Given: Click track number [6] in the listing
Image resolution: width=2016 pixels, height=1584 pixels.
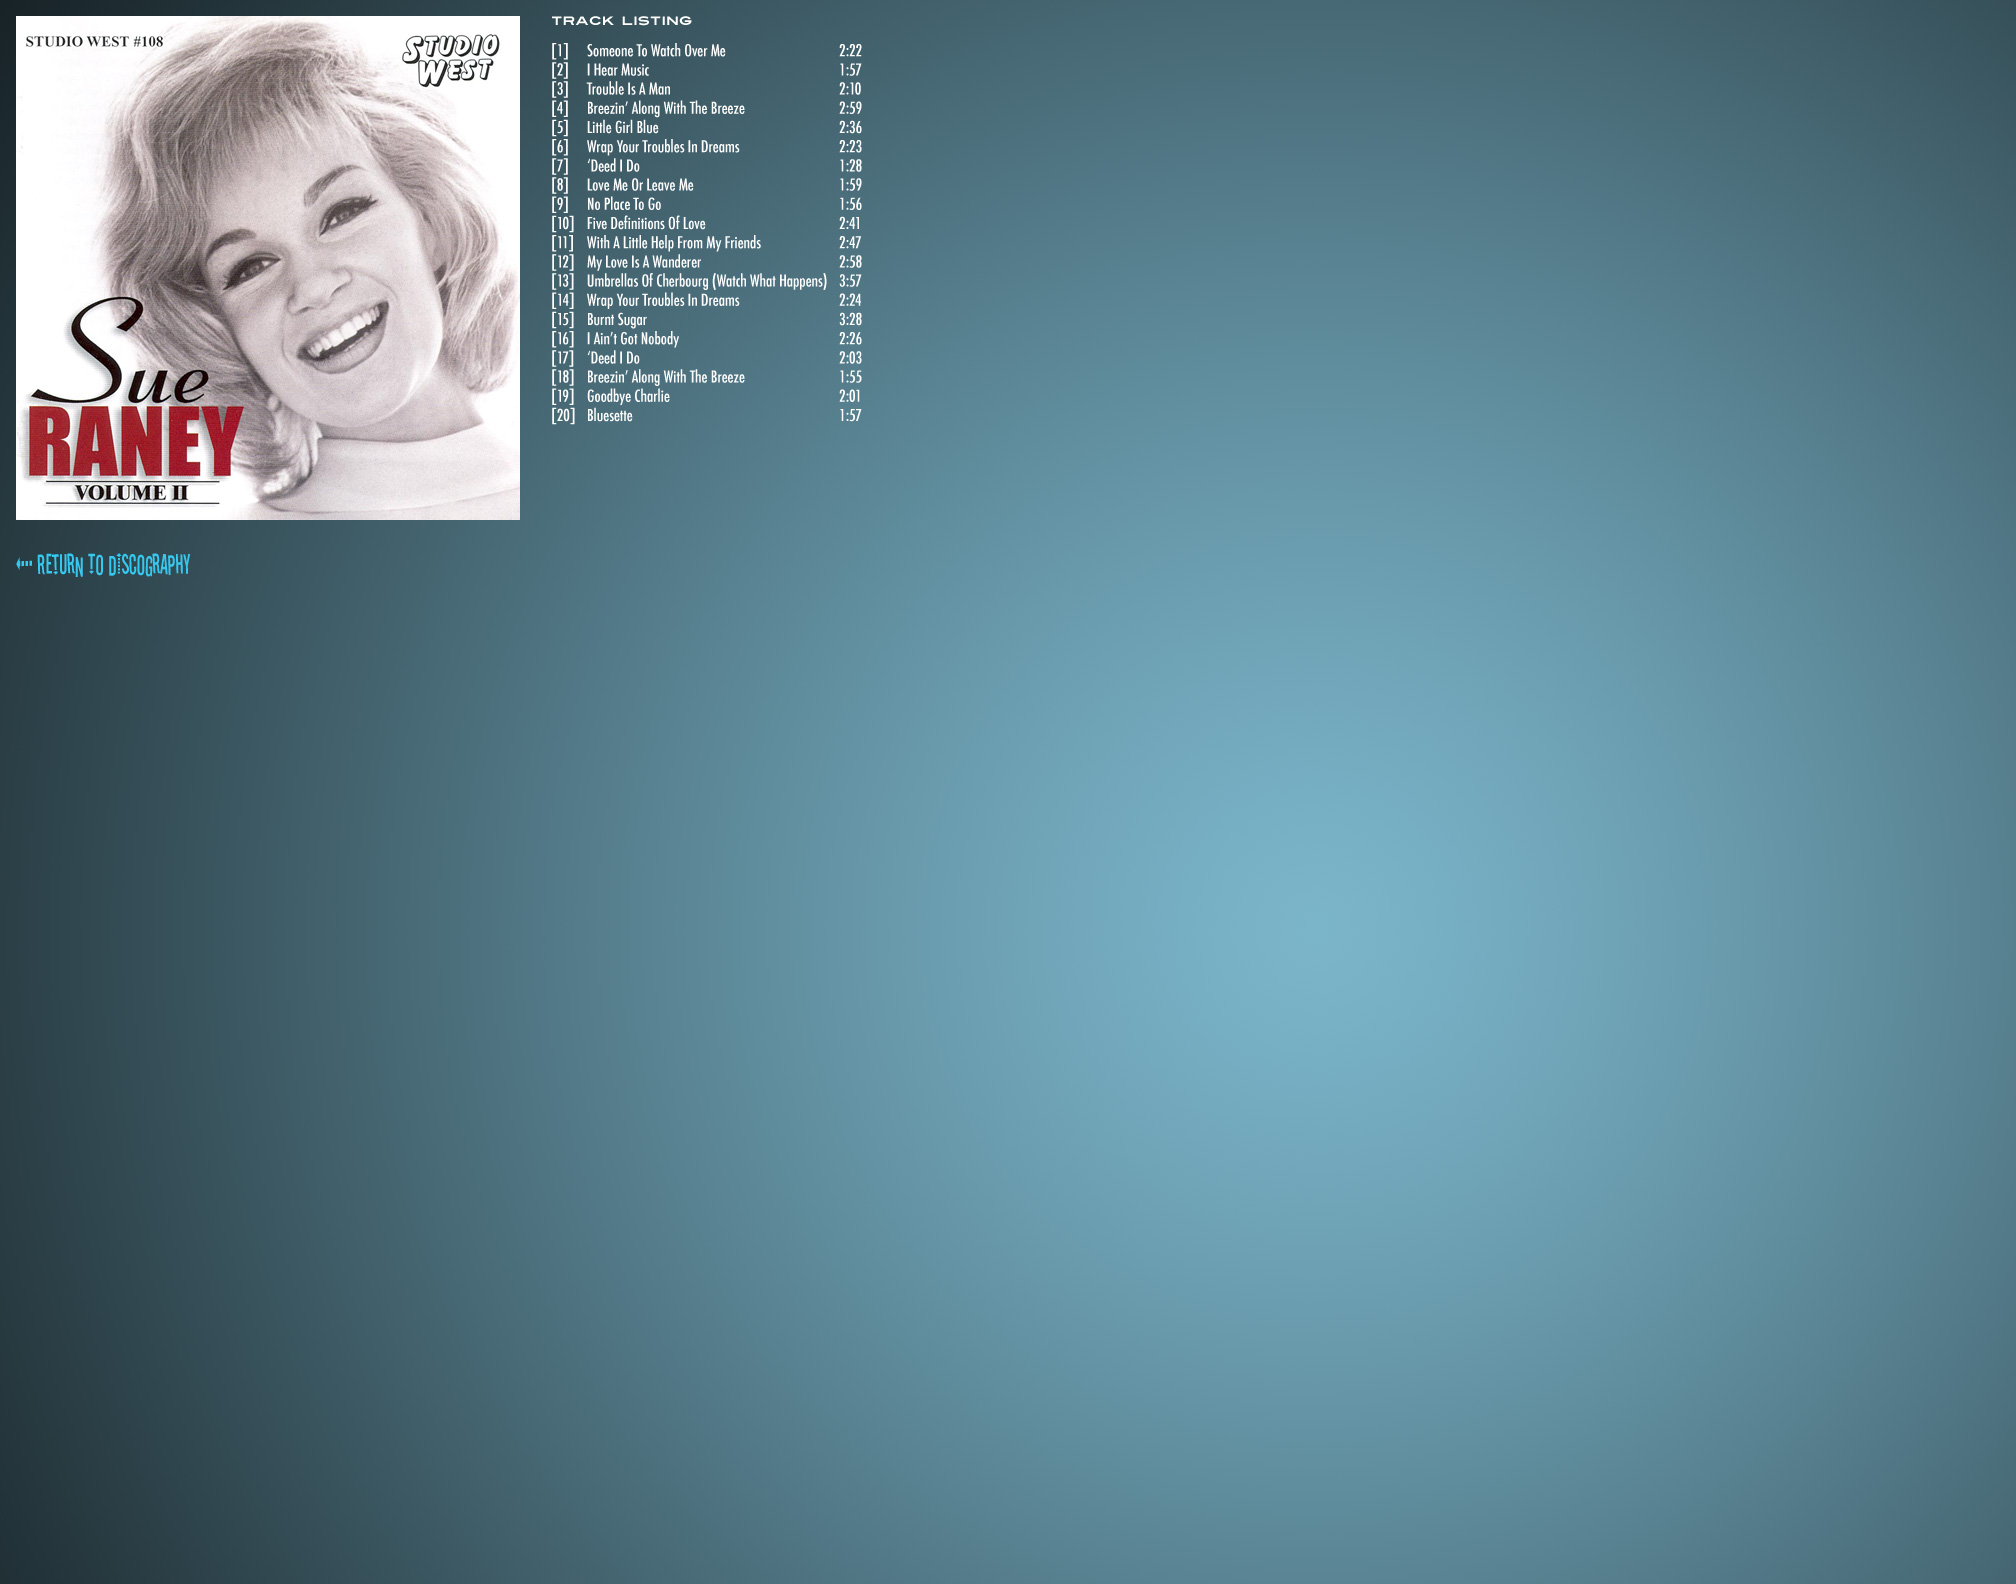Looking at the screenshot, I should click(x=560, y=147).
